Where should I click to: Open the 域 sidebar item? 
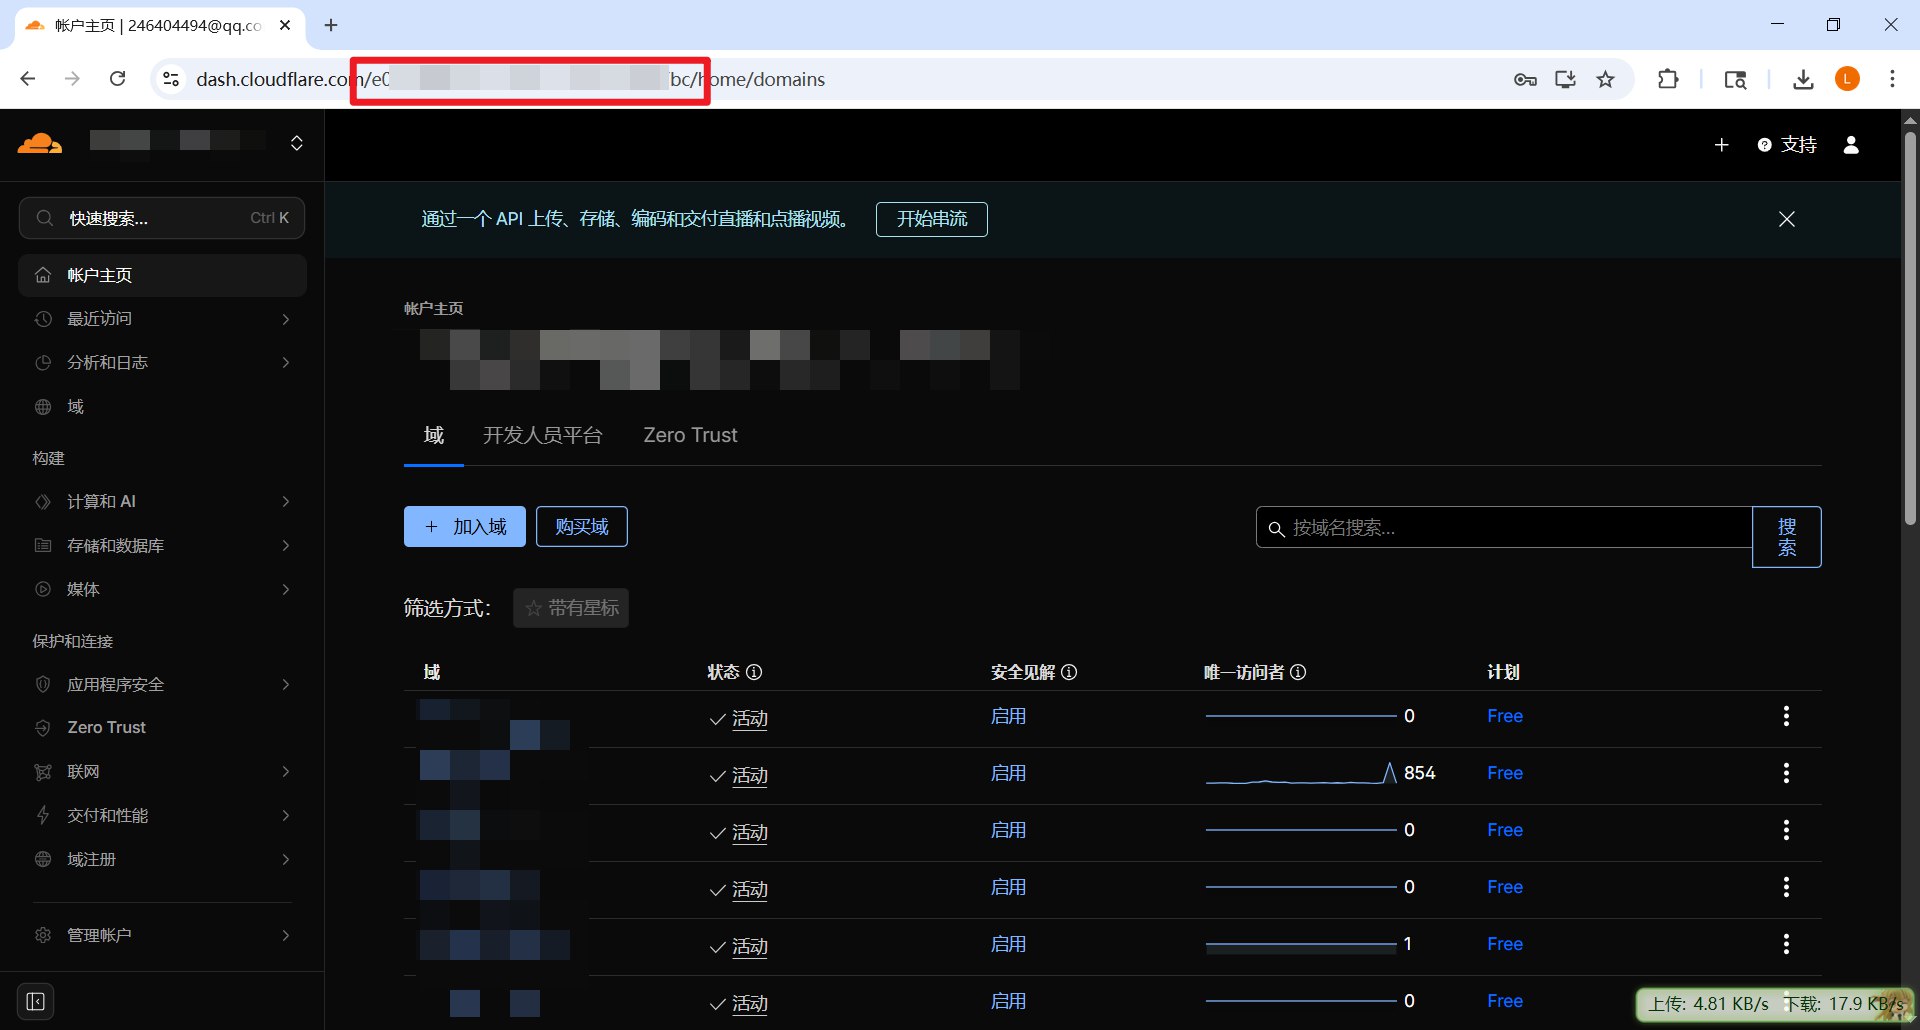click(162, 407)
